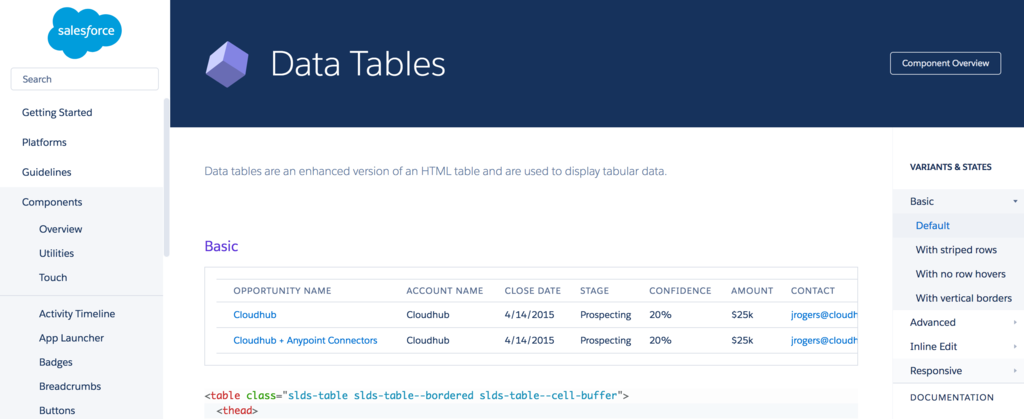Go to Components Overview sidebar item

pos(61,229)
